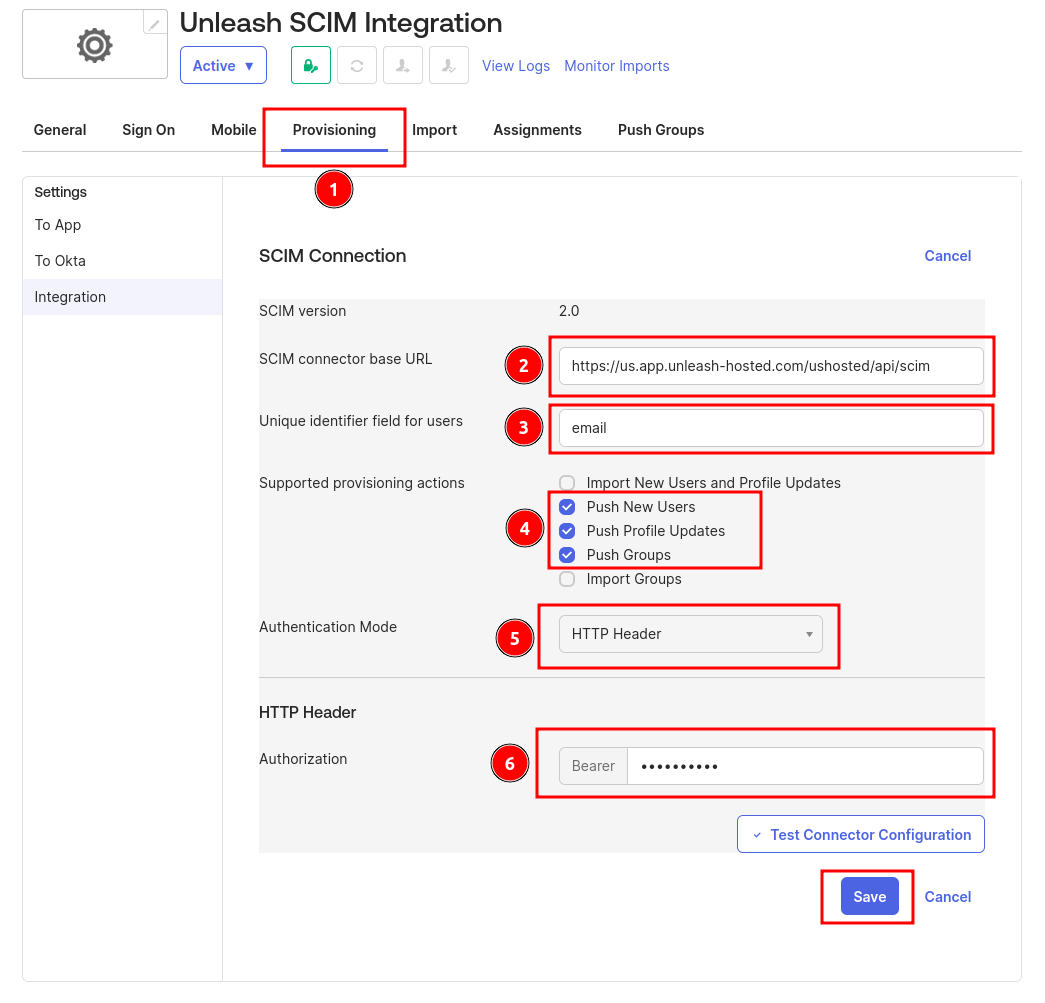
Task: Disable the Push Profile Updates checkbox
Action: [x=567, y=531]
